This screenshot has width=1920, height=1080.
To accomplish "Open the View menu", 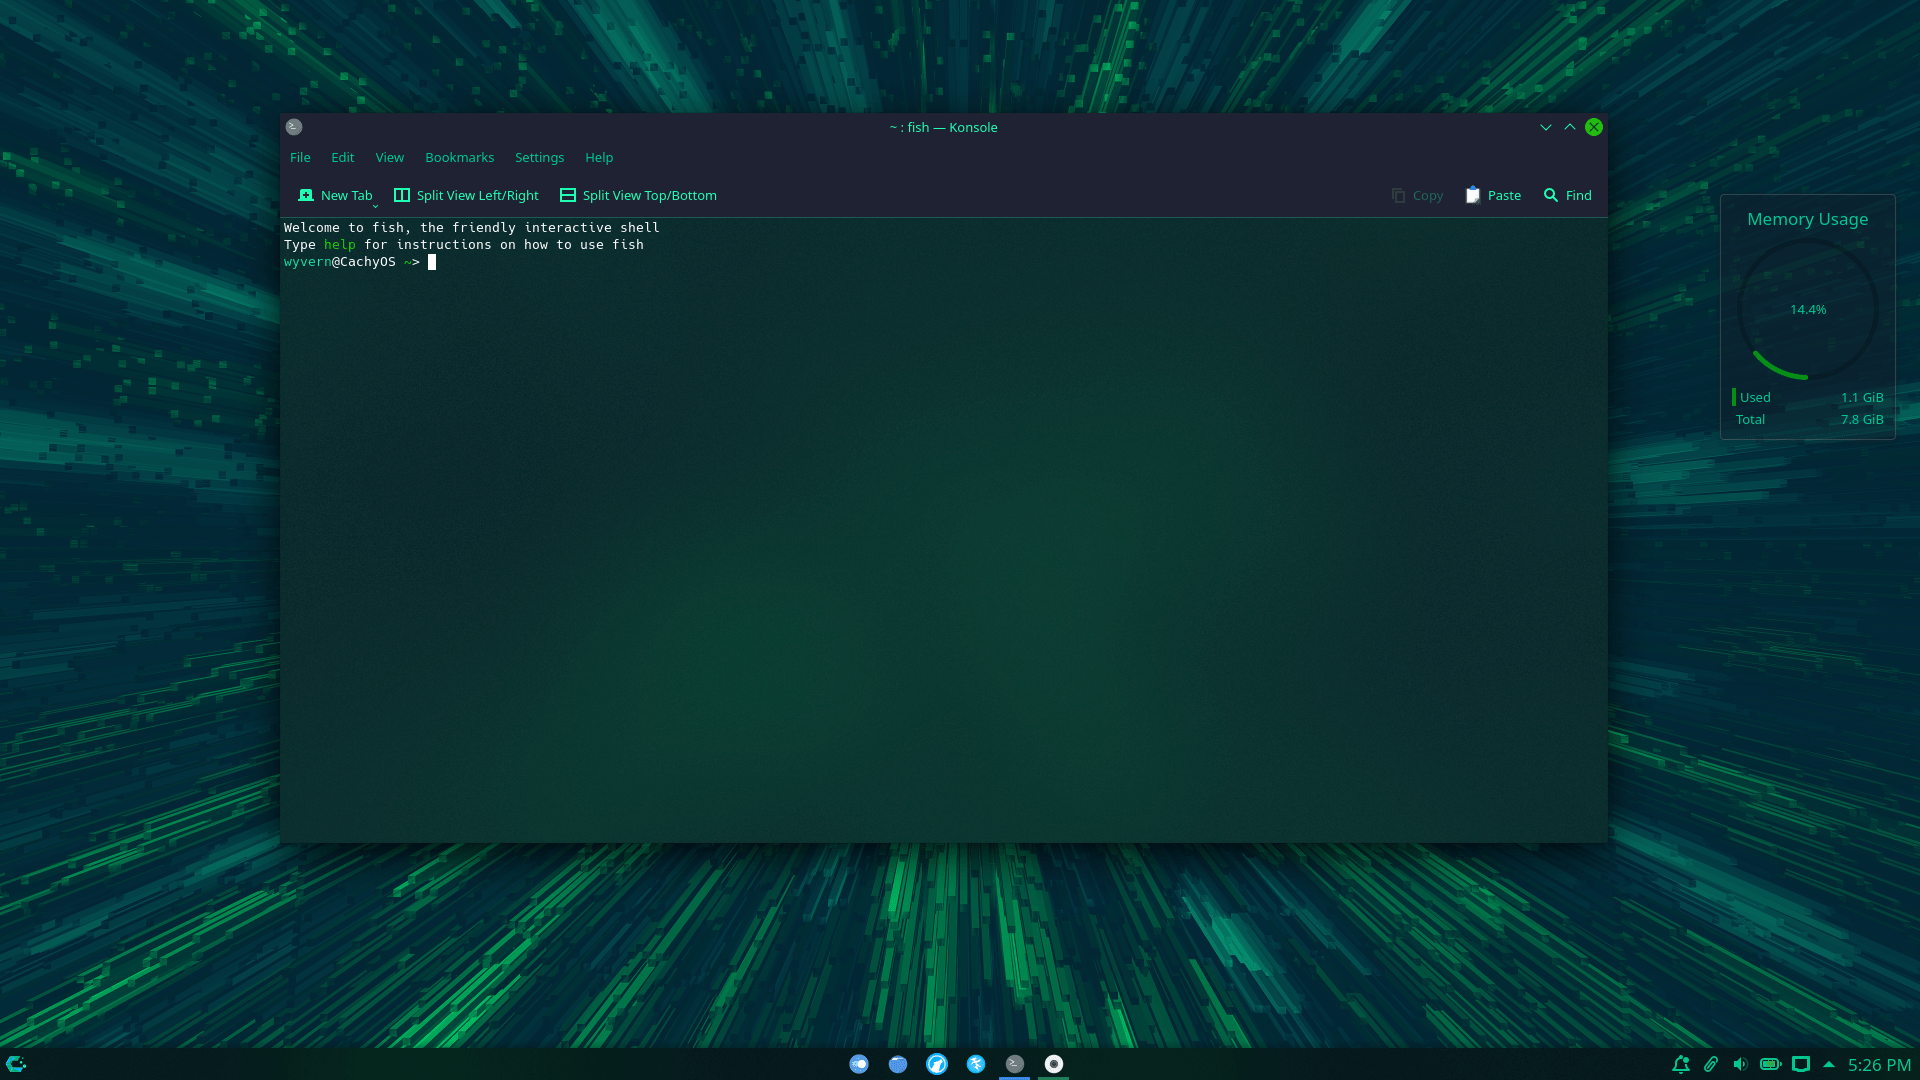I will tap(390, 157).
